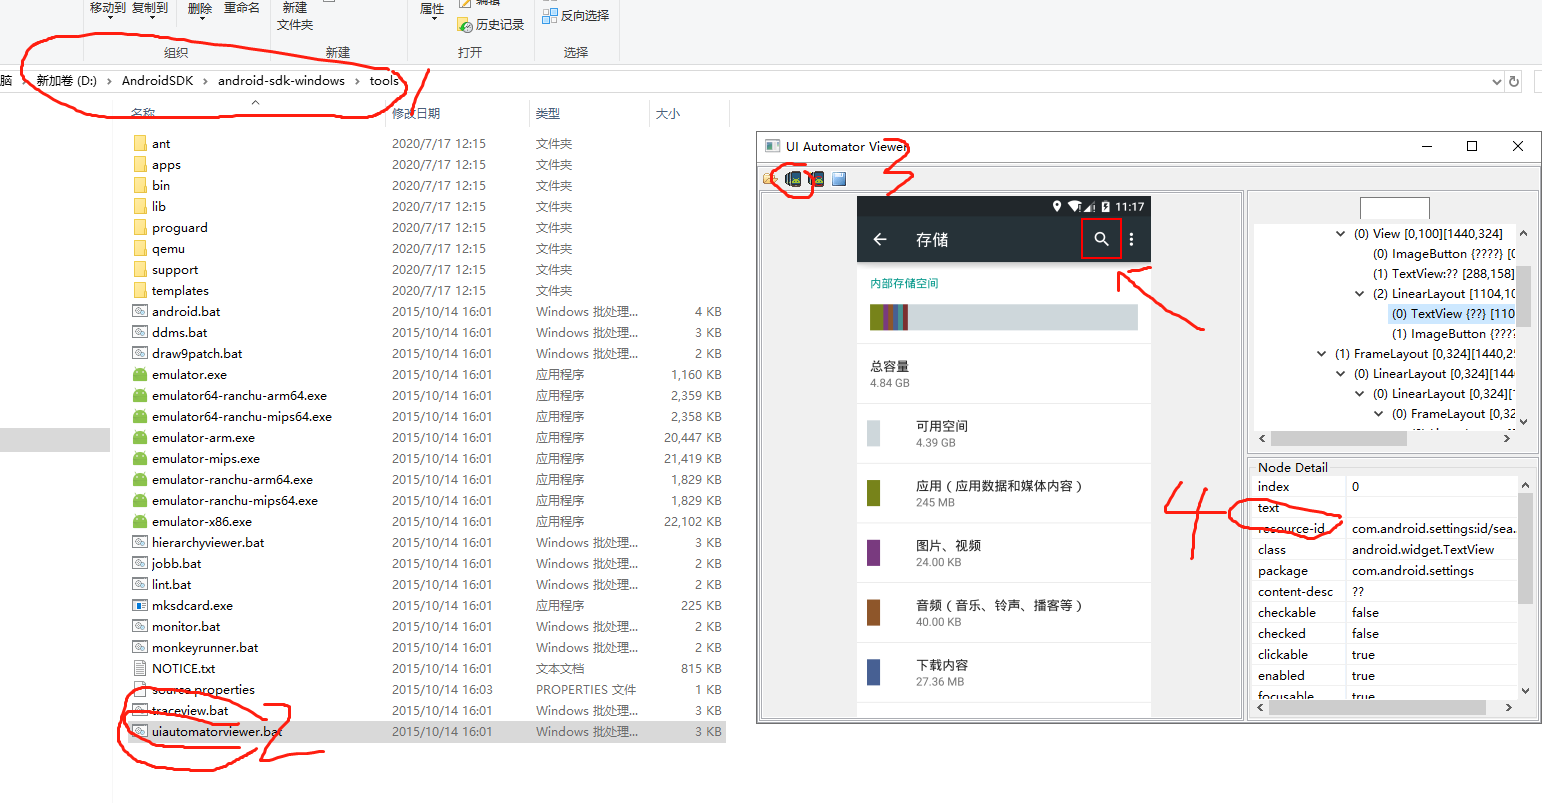Screen dimensions: 1542x803
Task: Click the Explorer address bar refresh icon
Action: (1514, 81)
